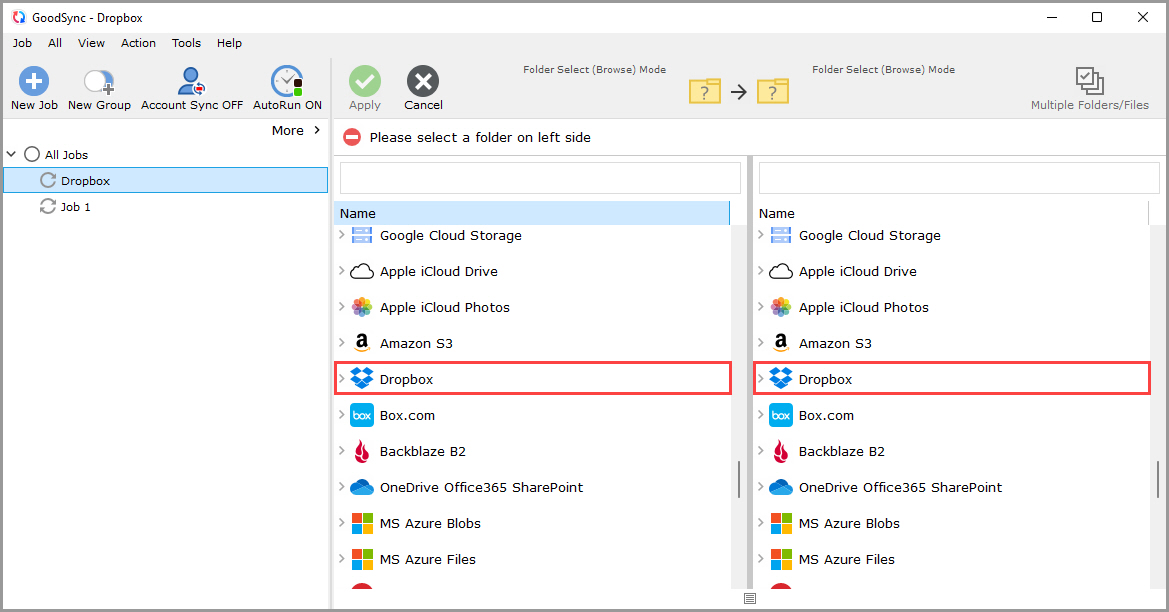Open the More toolbar expander

[x=296, y=130]
